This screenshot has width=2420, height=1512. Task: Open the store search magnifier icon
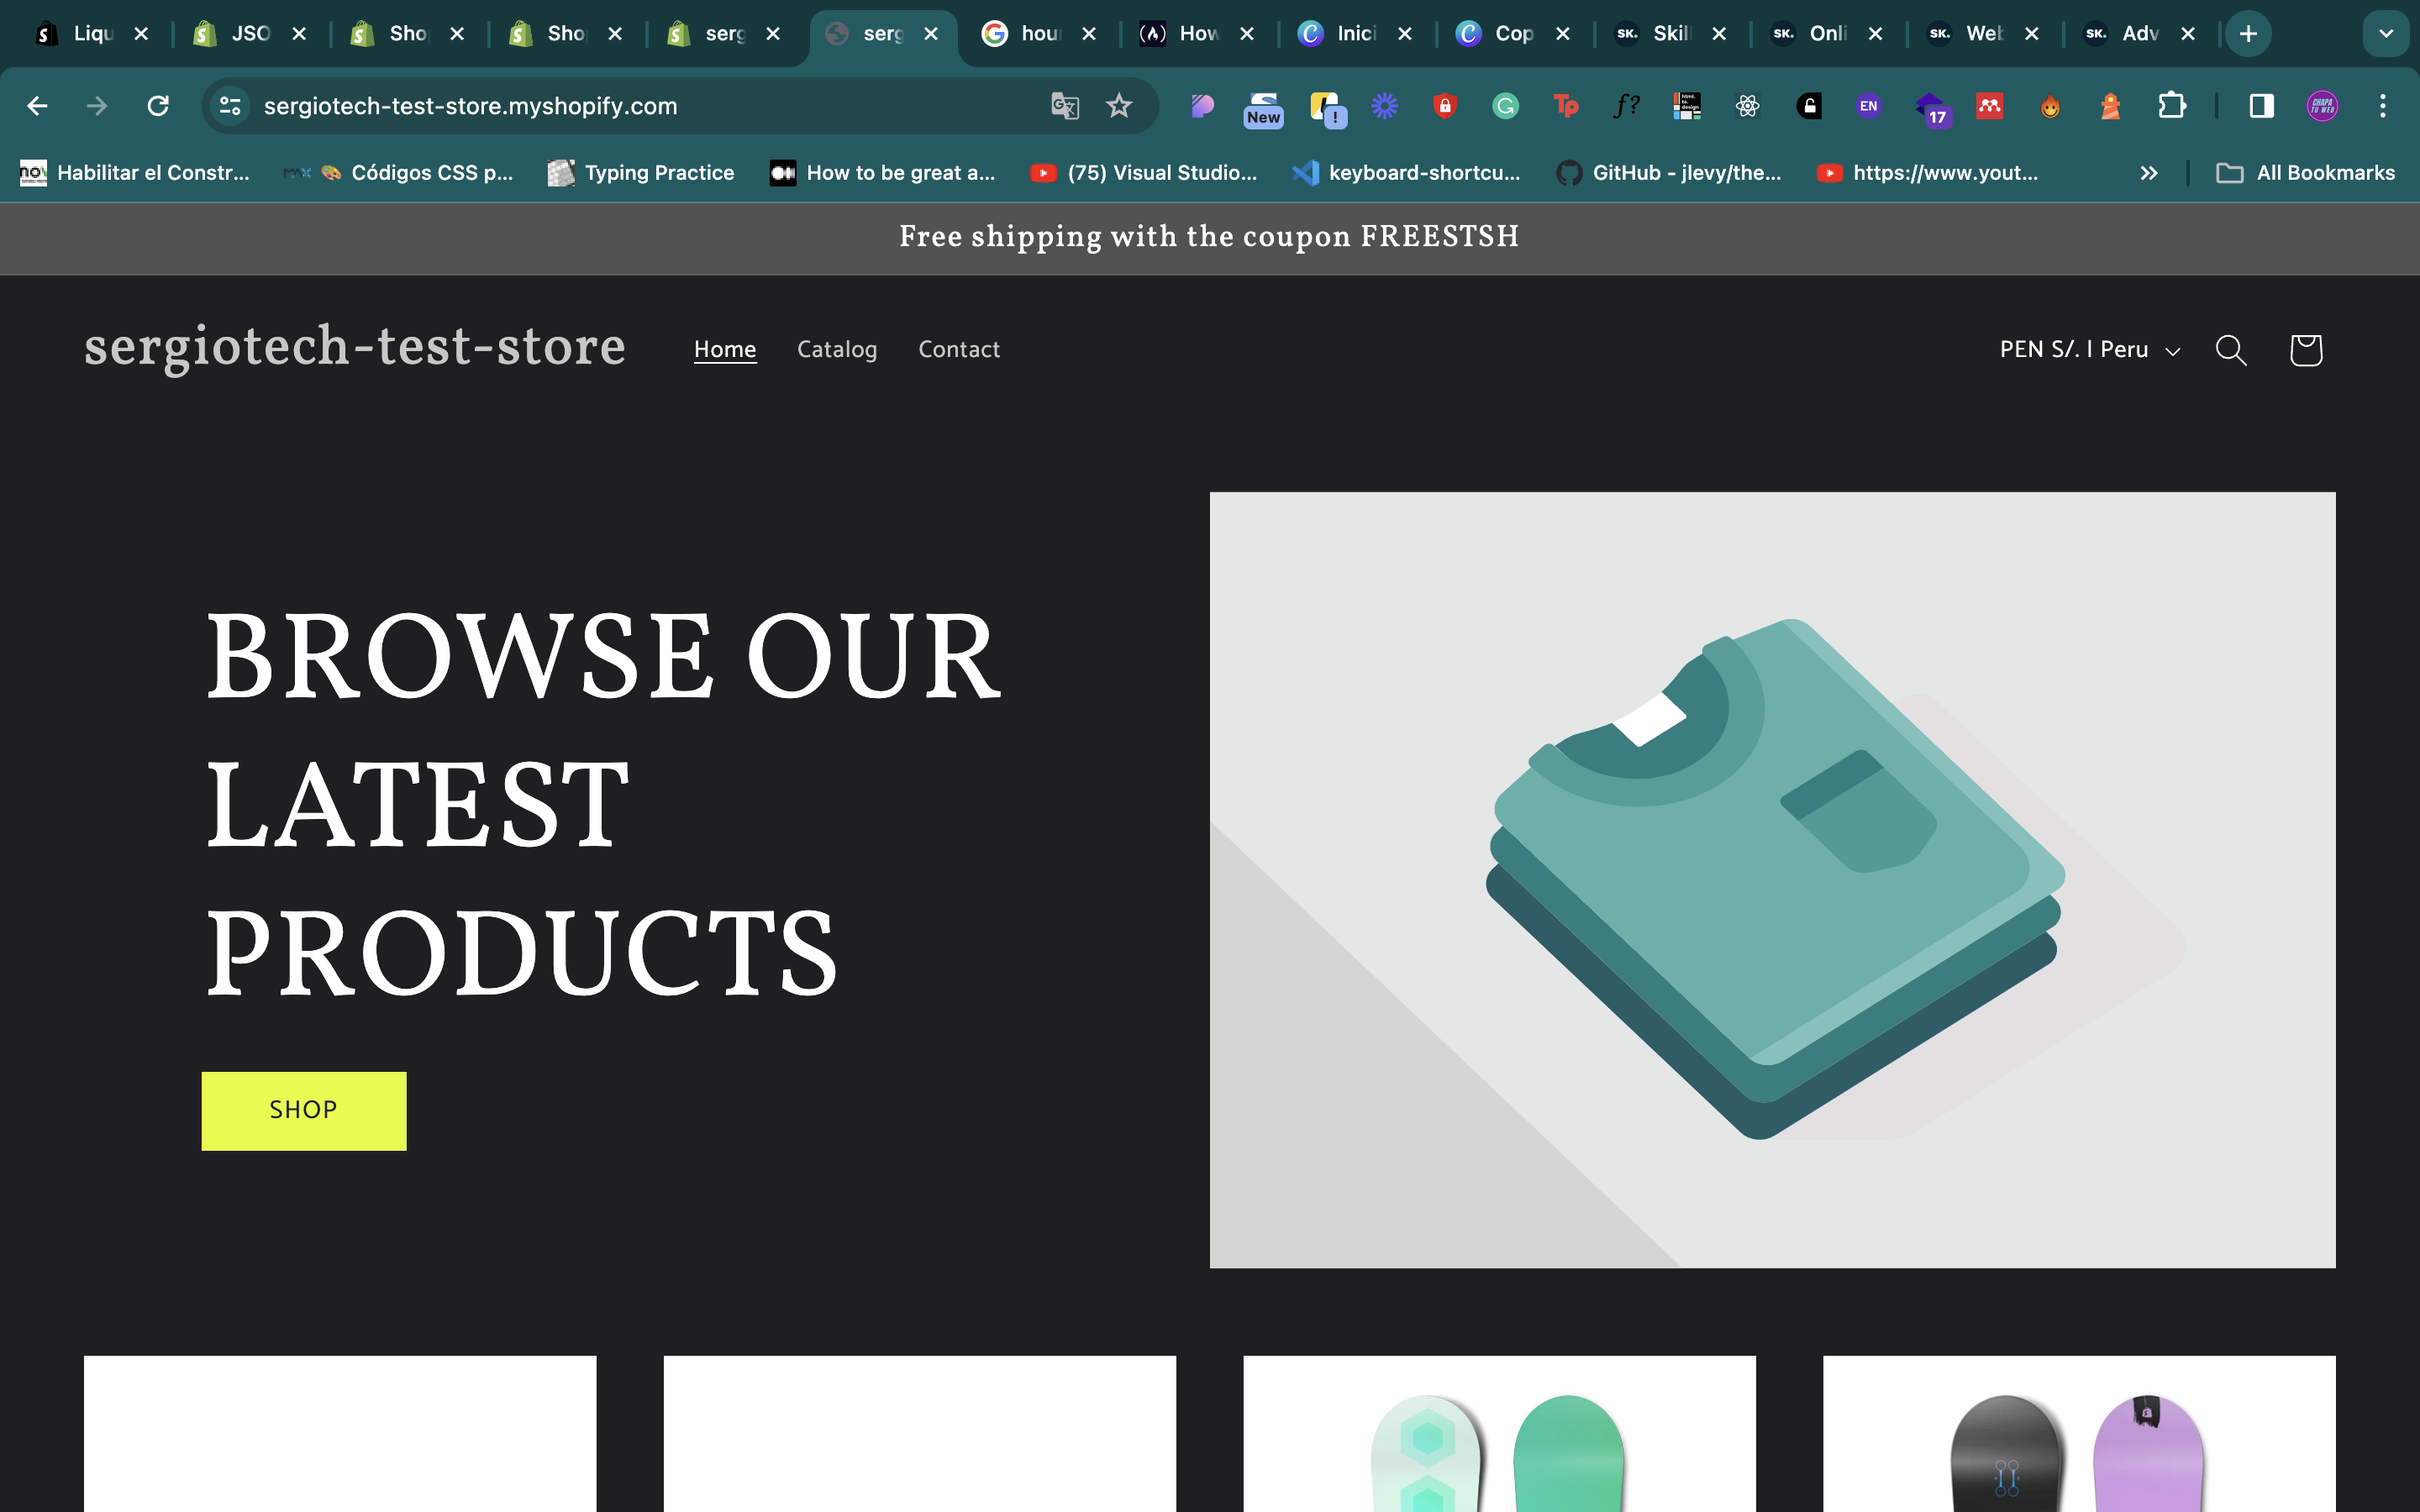(2231, 350)
